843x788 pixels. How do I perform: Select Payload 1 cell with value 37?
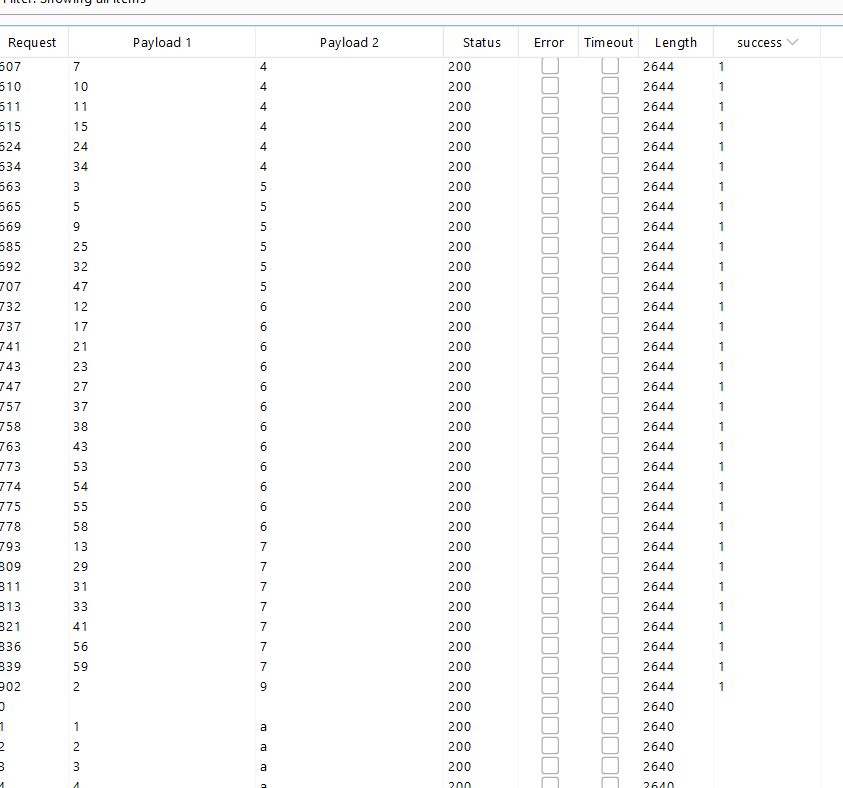pos(81,406)
